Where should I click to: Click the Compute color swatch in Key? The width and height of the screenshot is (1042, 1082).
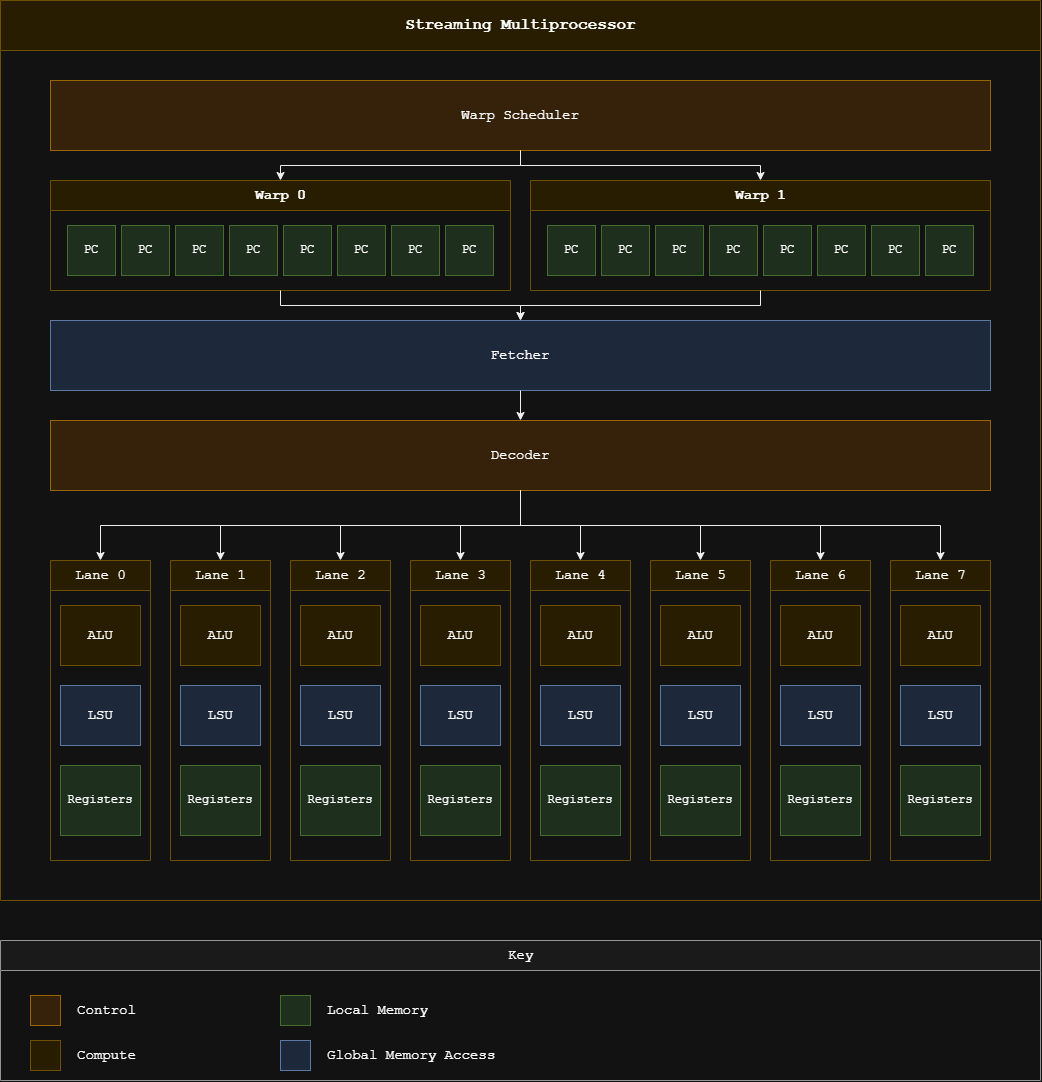pyautogui.click(x=46, y=1055)
